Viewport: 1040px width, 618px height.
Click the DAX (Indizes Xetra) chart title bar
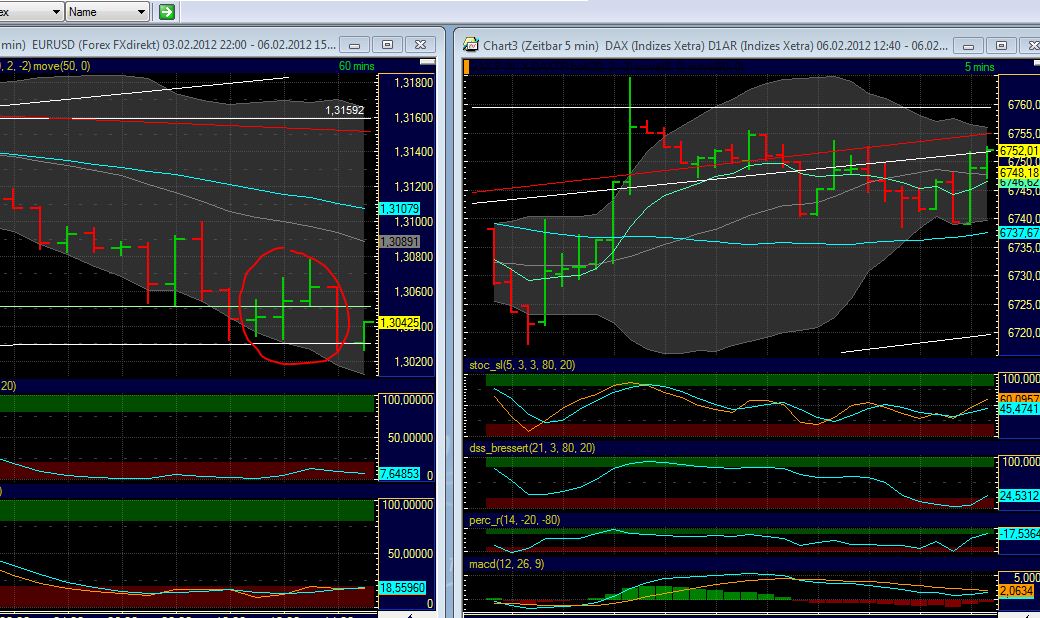click(x=700, y=45)
